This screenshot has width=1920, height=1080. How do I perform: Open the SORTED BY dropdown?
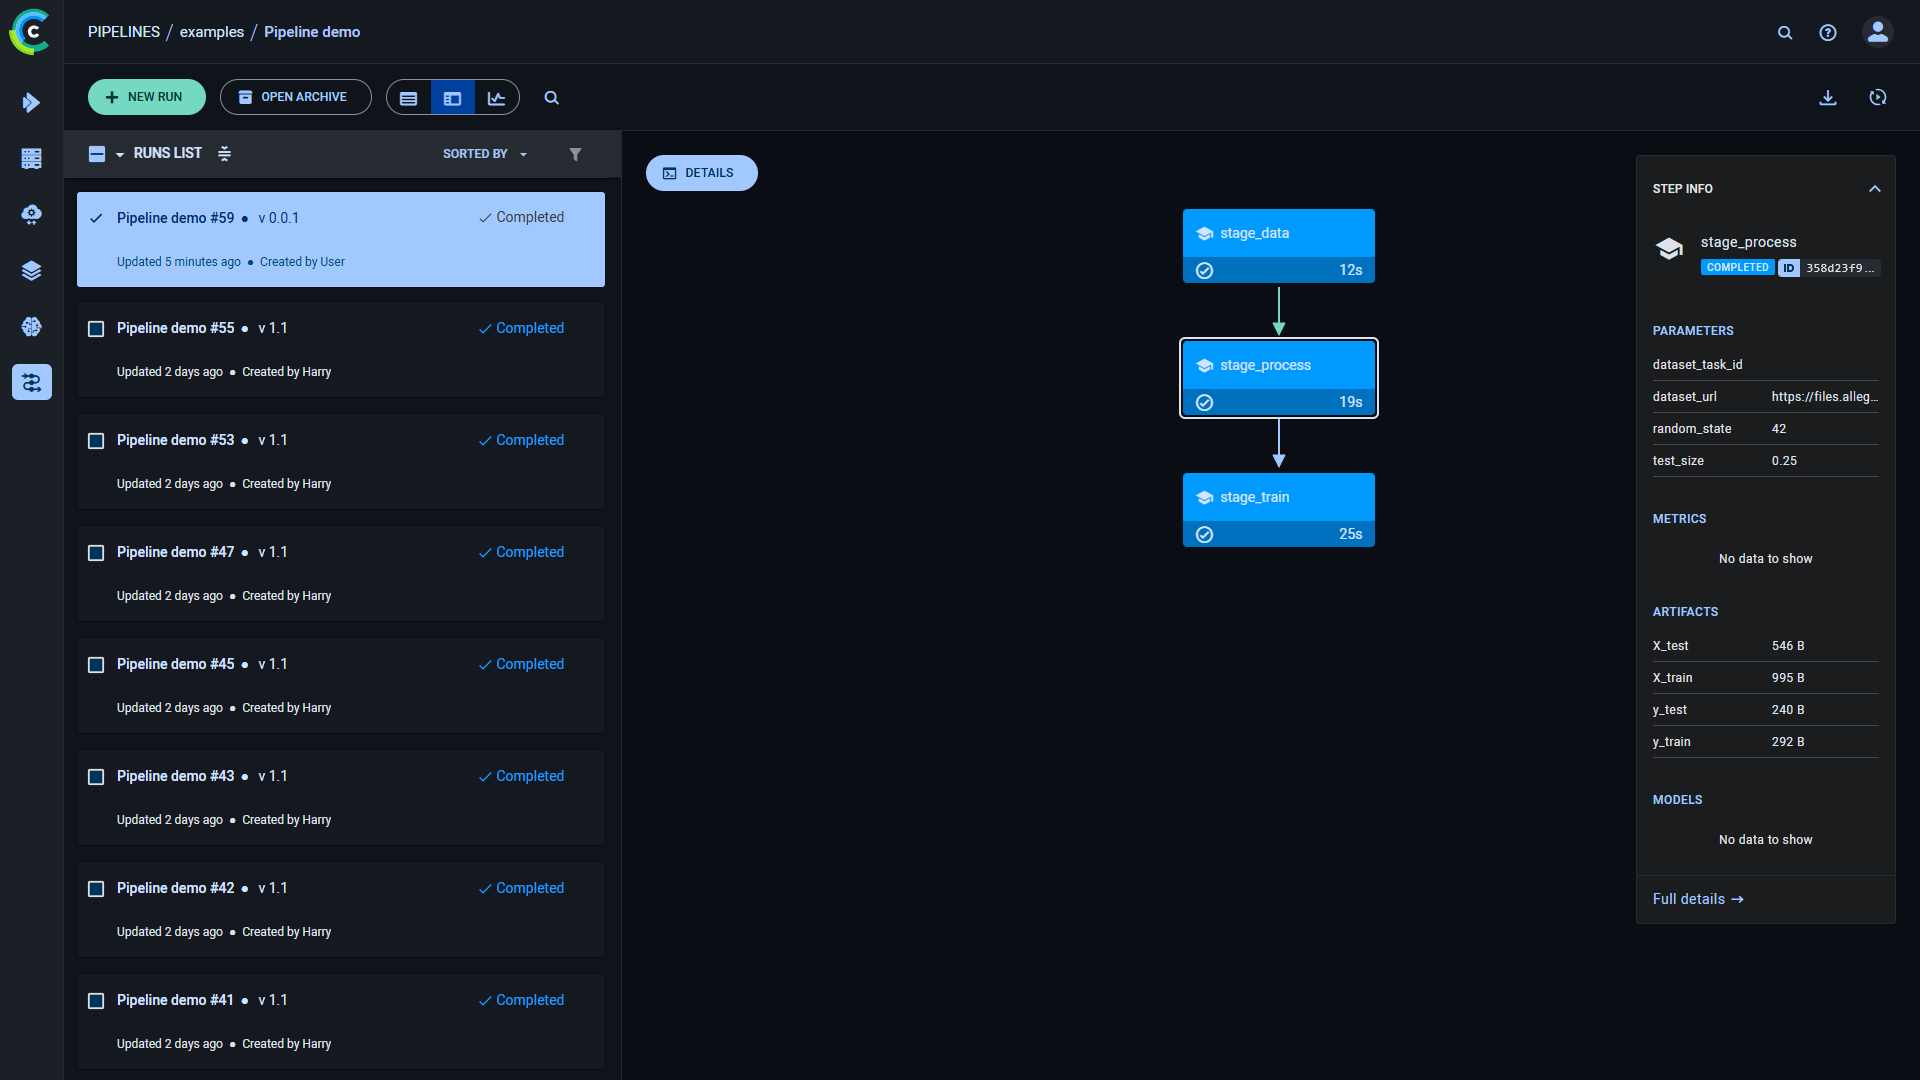tap(484, 154)
